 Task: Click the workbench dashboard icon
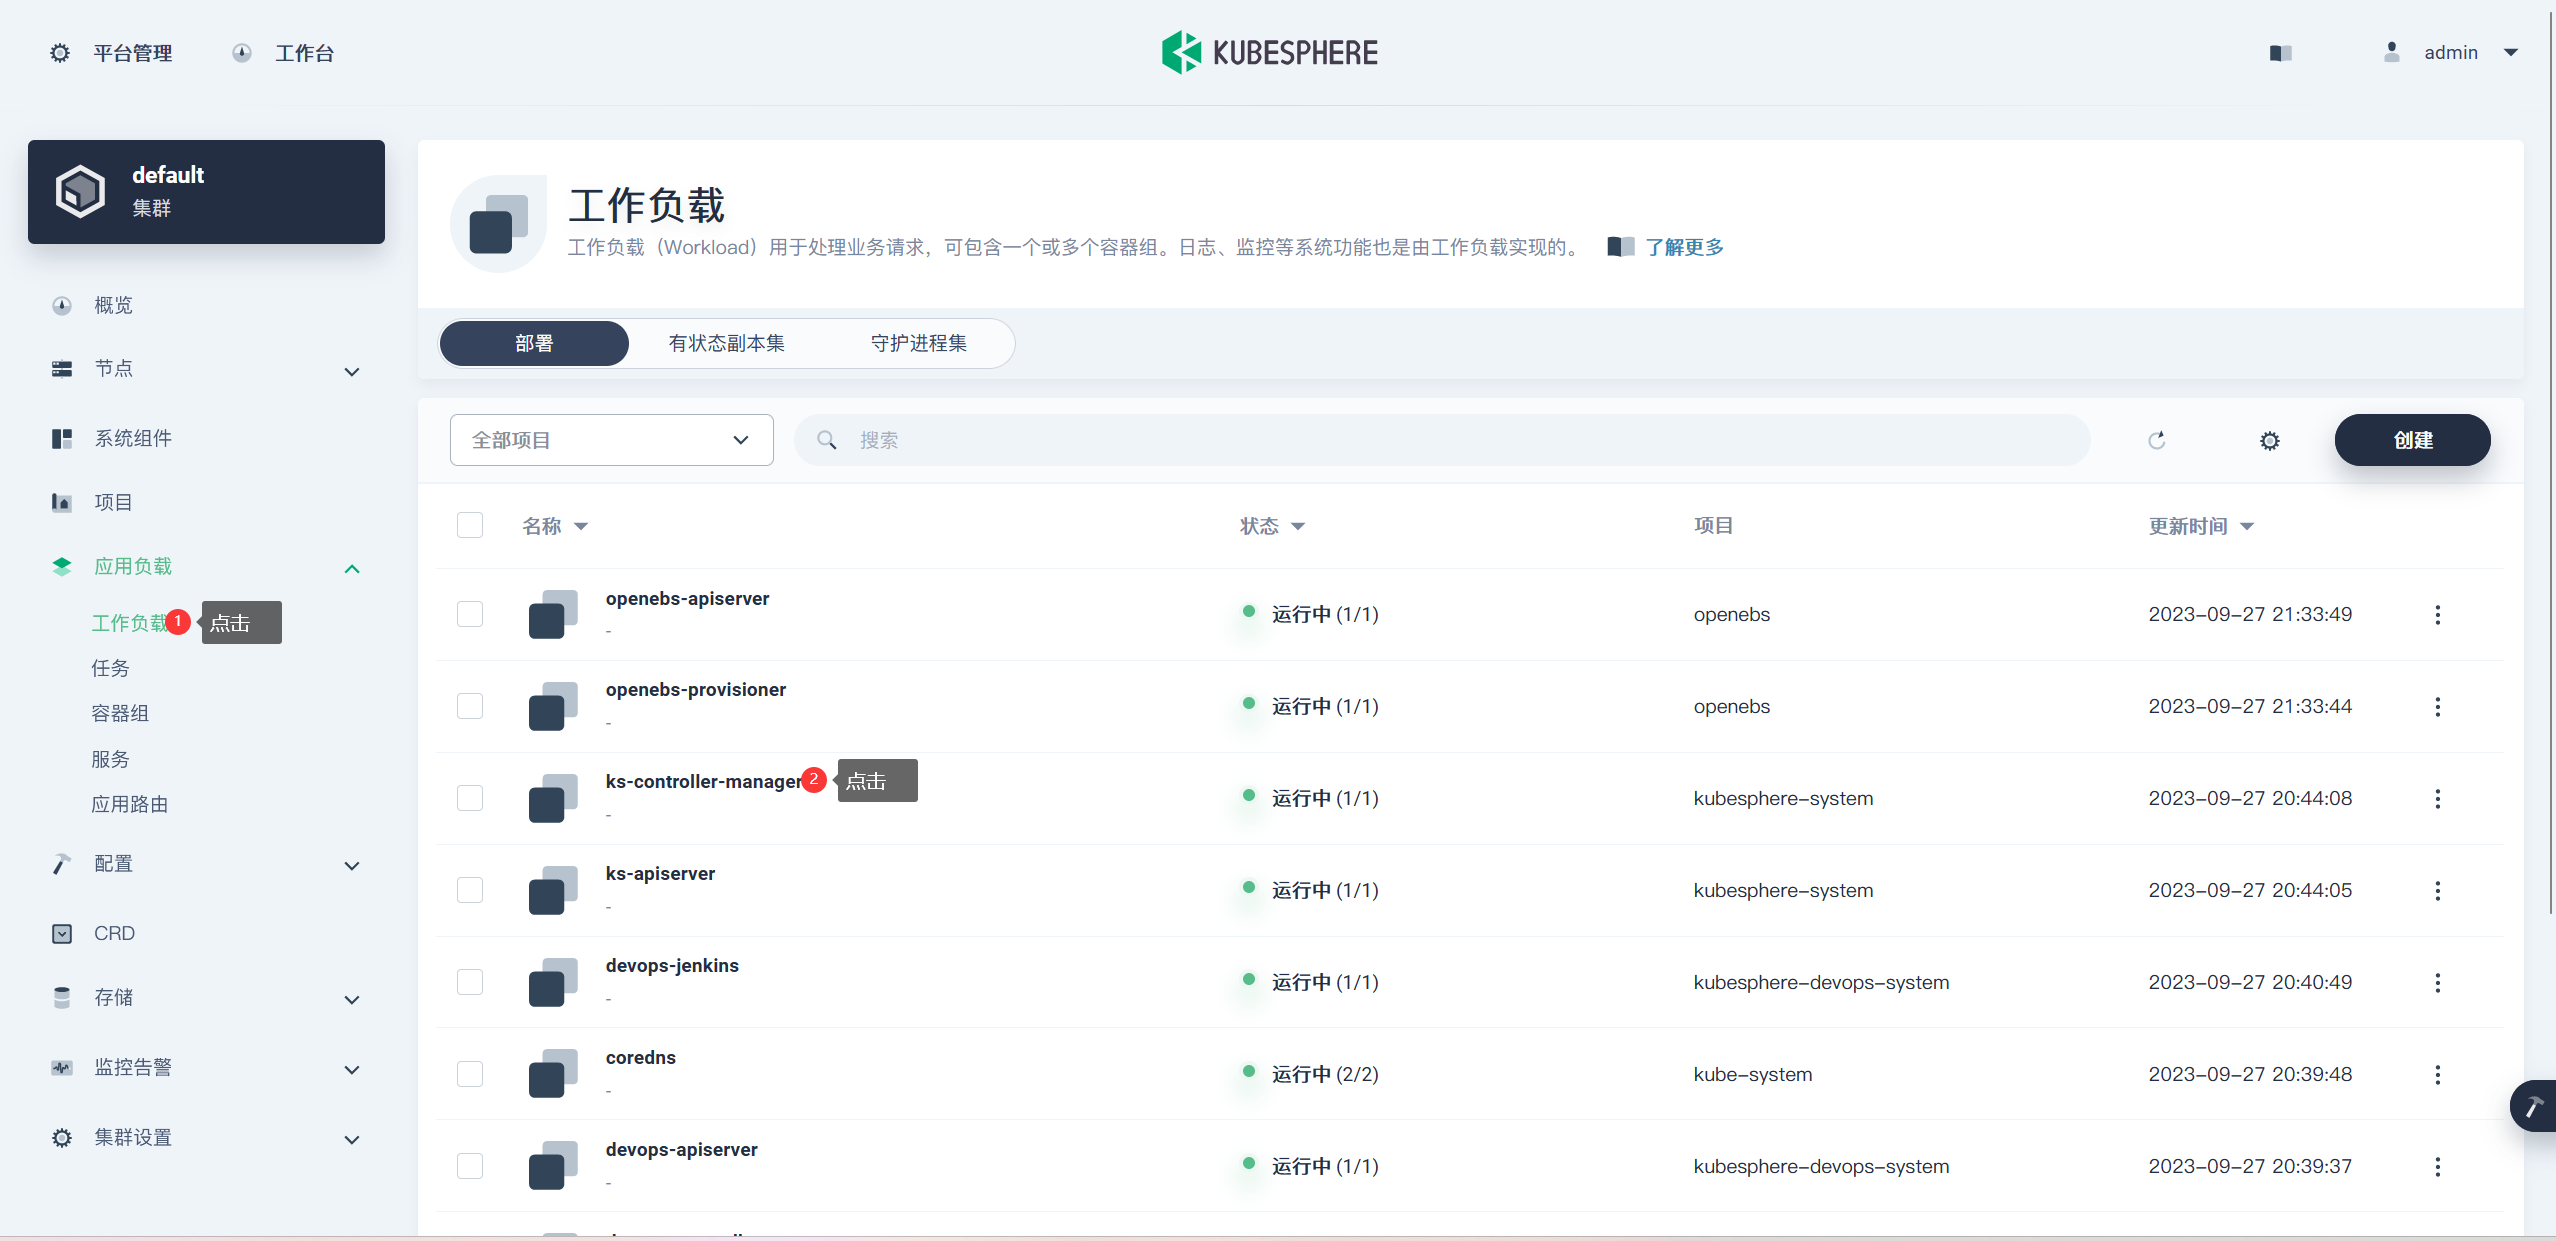point(242,53)
